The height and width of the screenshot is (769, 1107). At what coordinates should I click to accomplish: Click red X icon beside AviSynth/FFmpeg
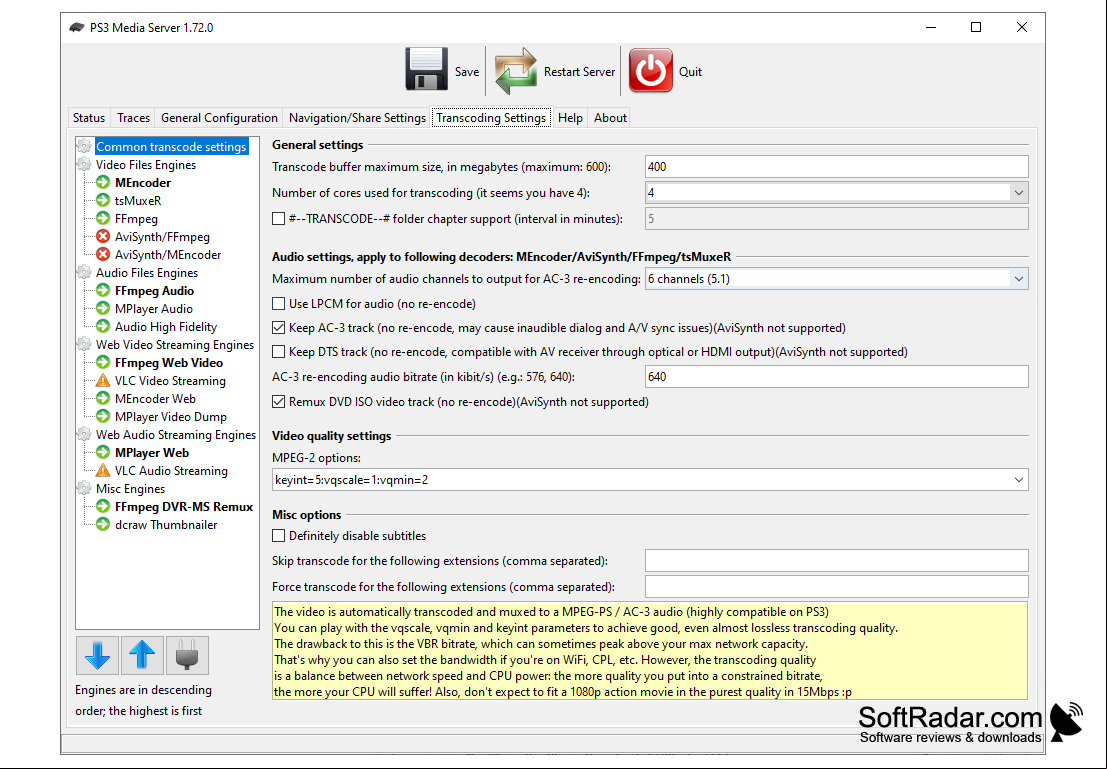(x=103, y=237)
